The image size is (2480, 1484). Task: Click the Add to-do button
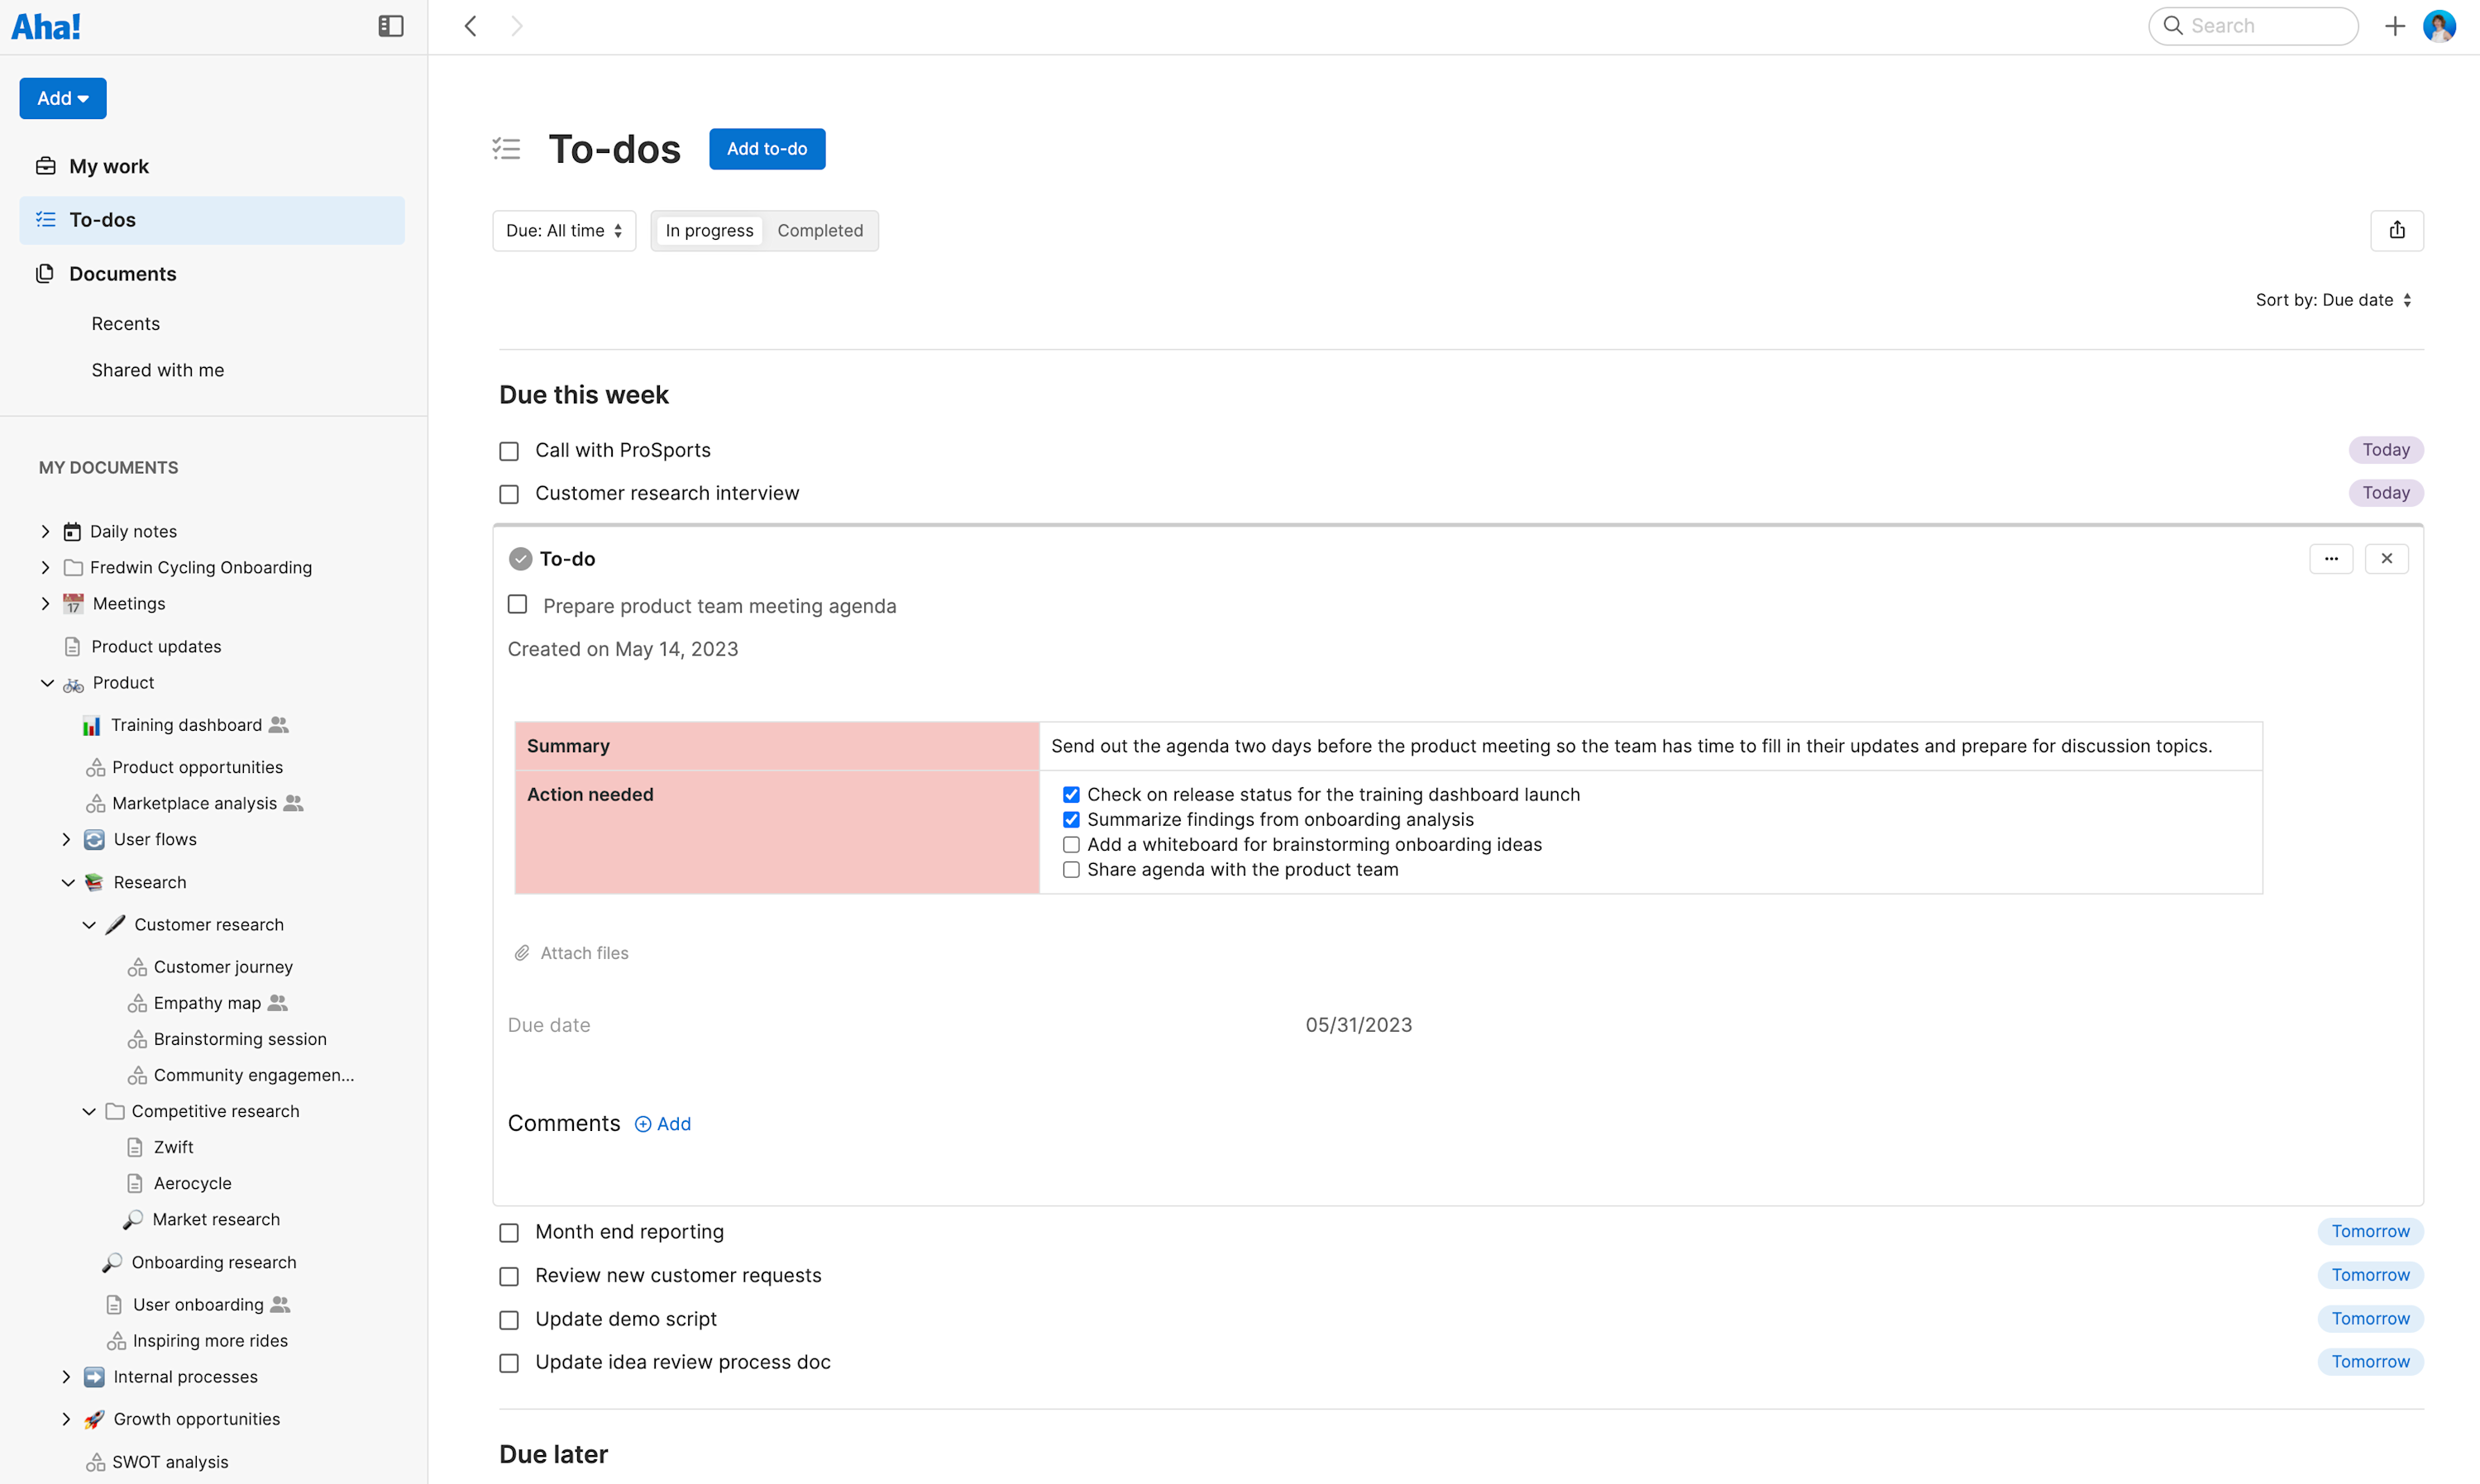point(766,148)
